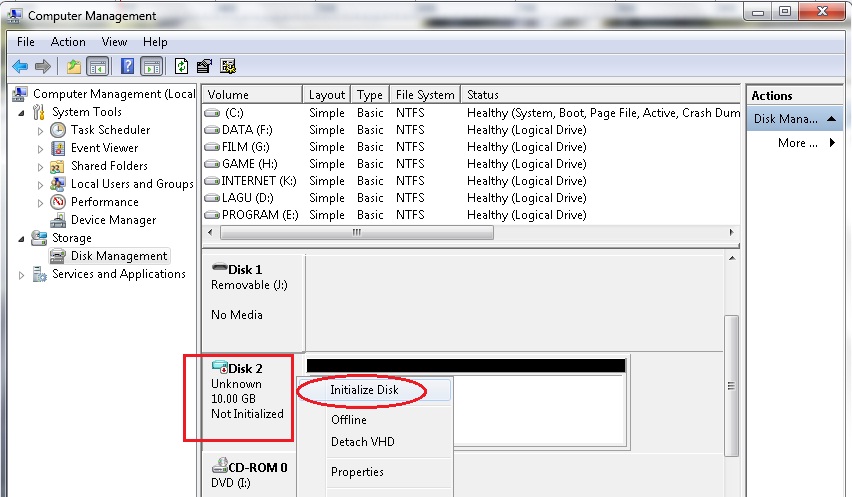Collapse the Disk Management actions section
Screen dimensions: 852x497
[x=831, y=118]
